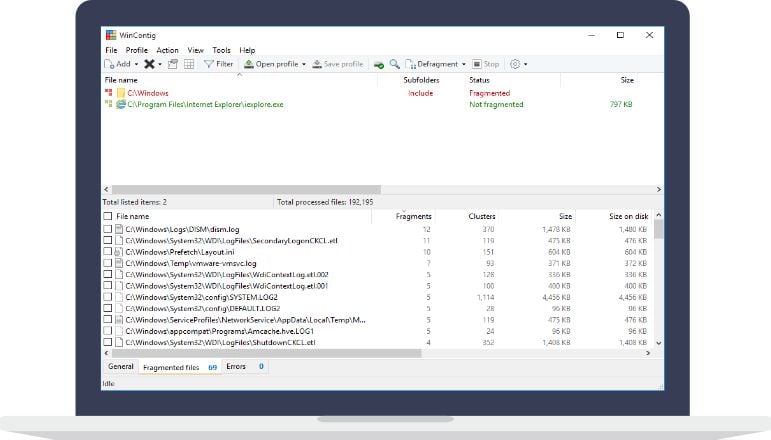Image resolution: width=771 pixels, height=440 pixels.
Task: Click the file list scroll down arrow
Action: (x=659, y=343)
